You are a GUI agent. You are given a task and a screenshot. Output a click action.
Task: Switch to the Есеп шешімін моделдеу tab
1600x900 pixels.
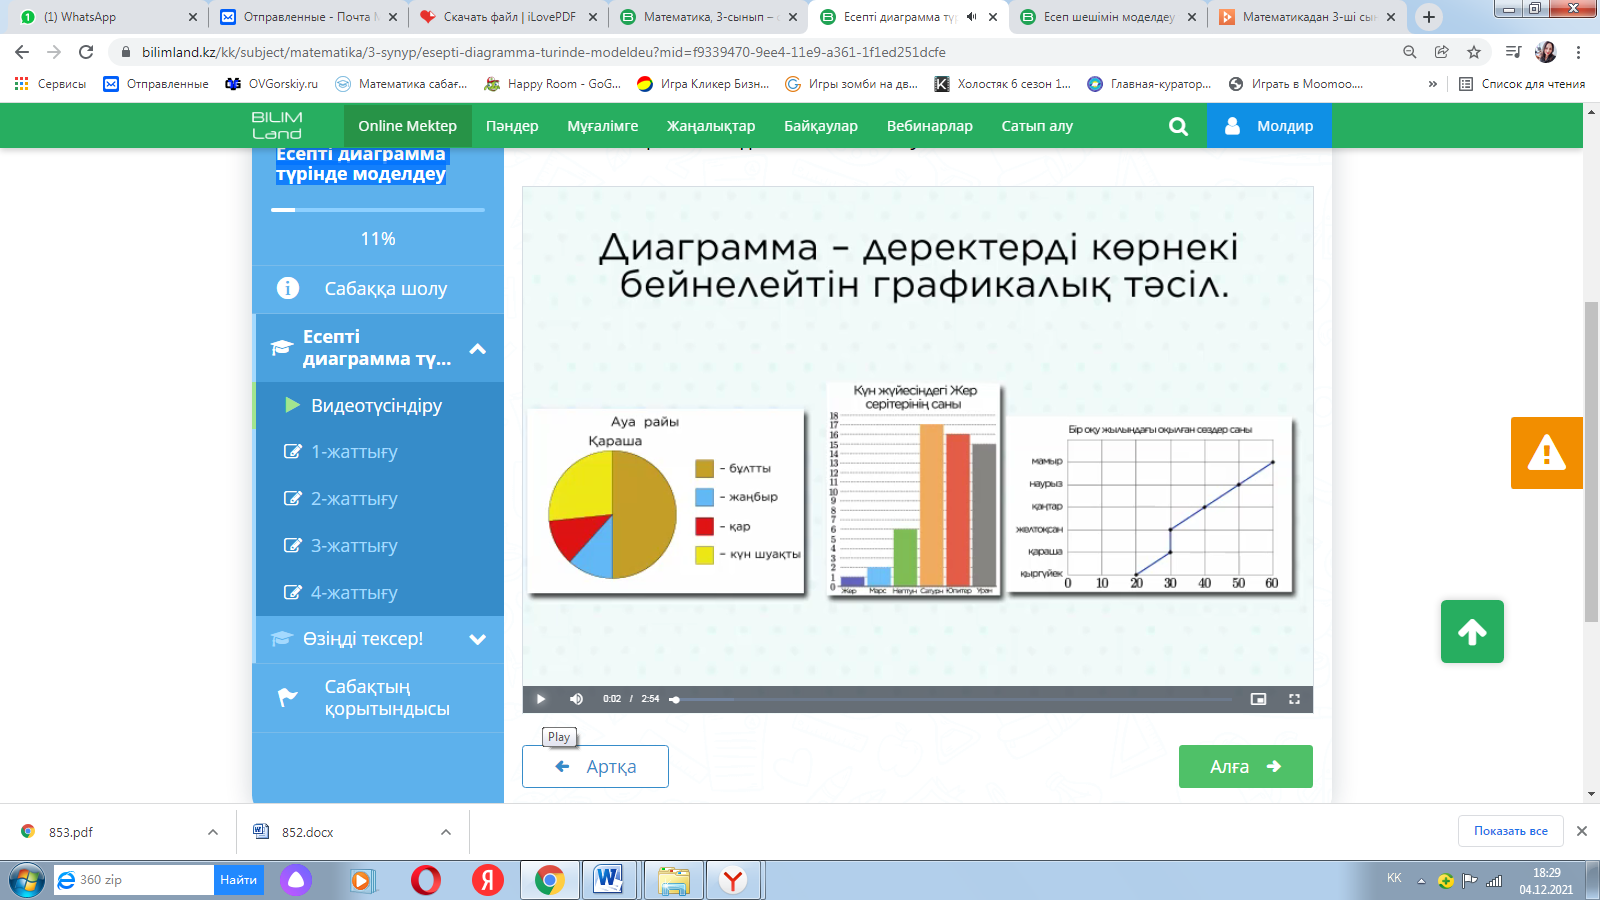pyautogui.click(x=1107, y=17)
